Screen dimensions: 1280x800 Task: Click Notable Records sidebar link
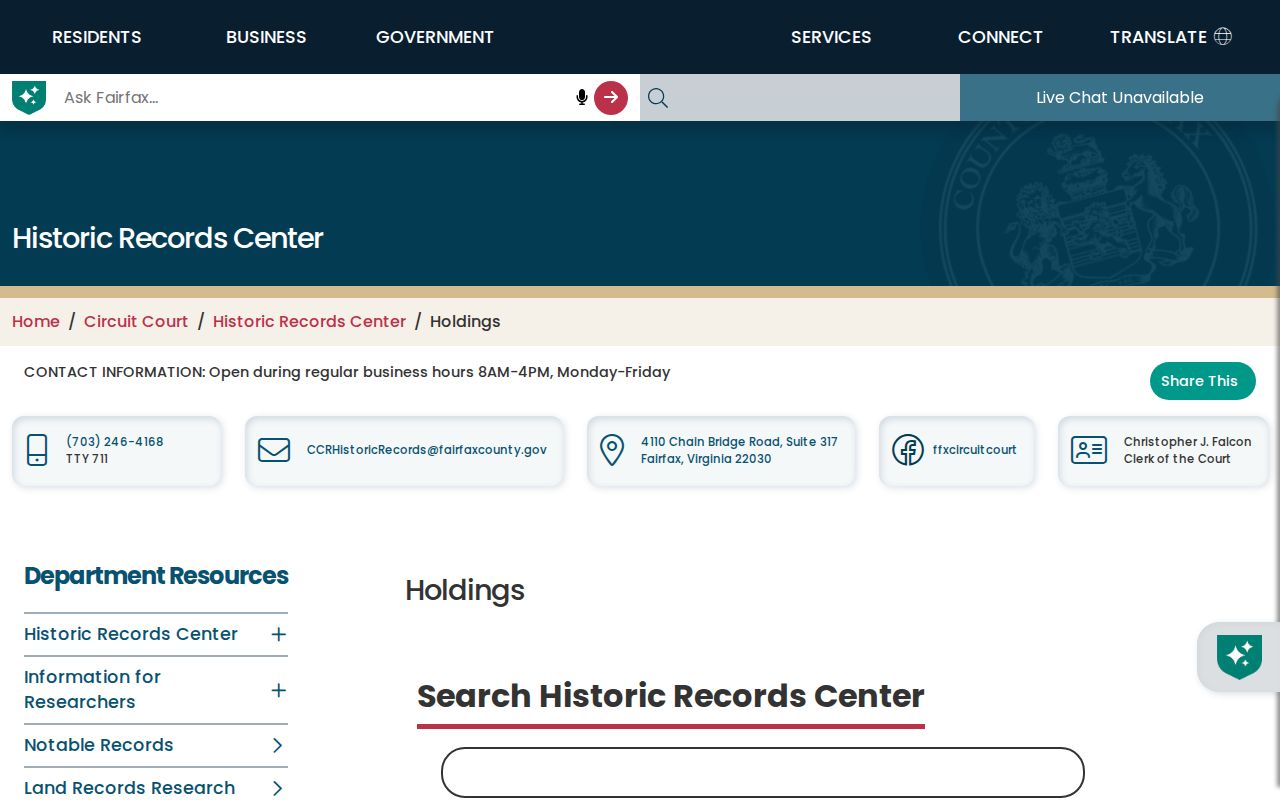[99, 745]
